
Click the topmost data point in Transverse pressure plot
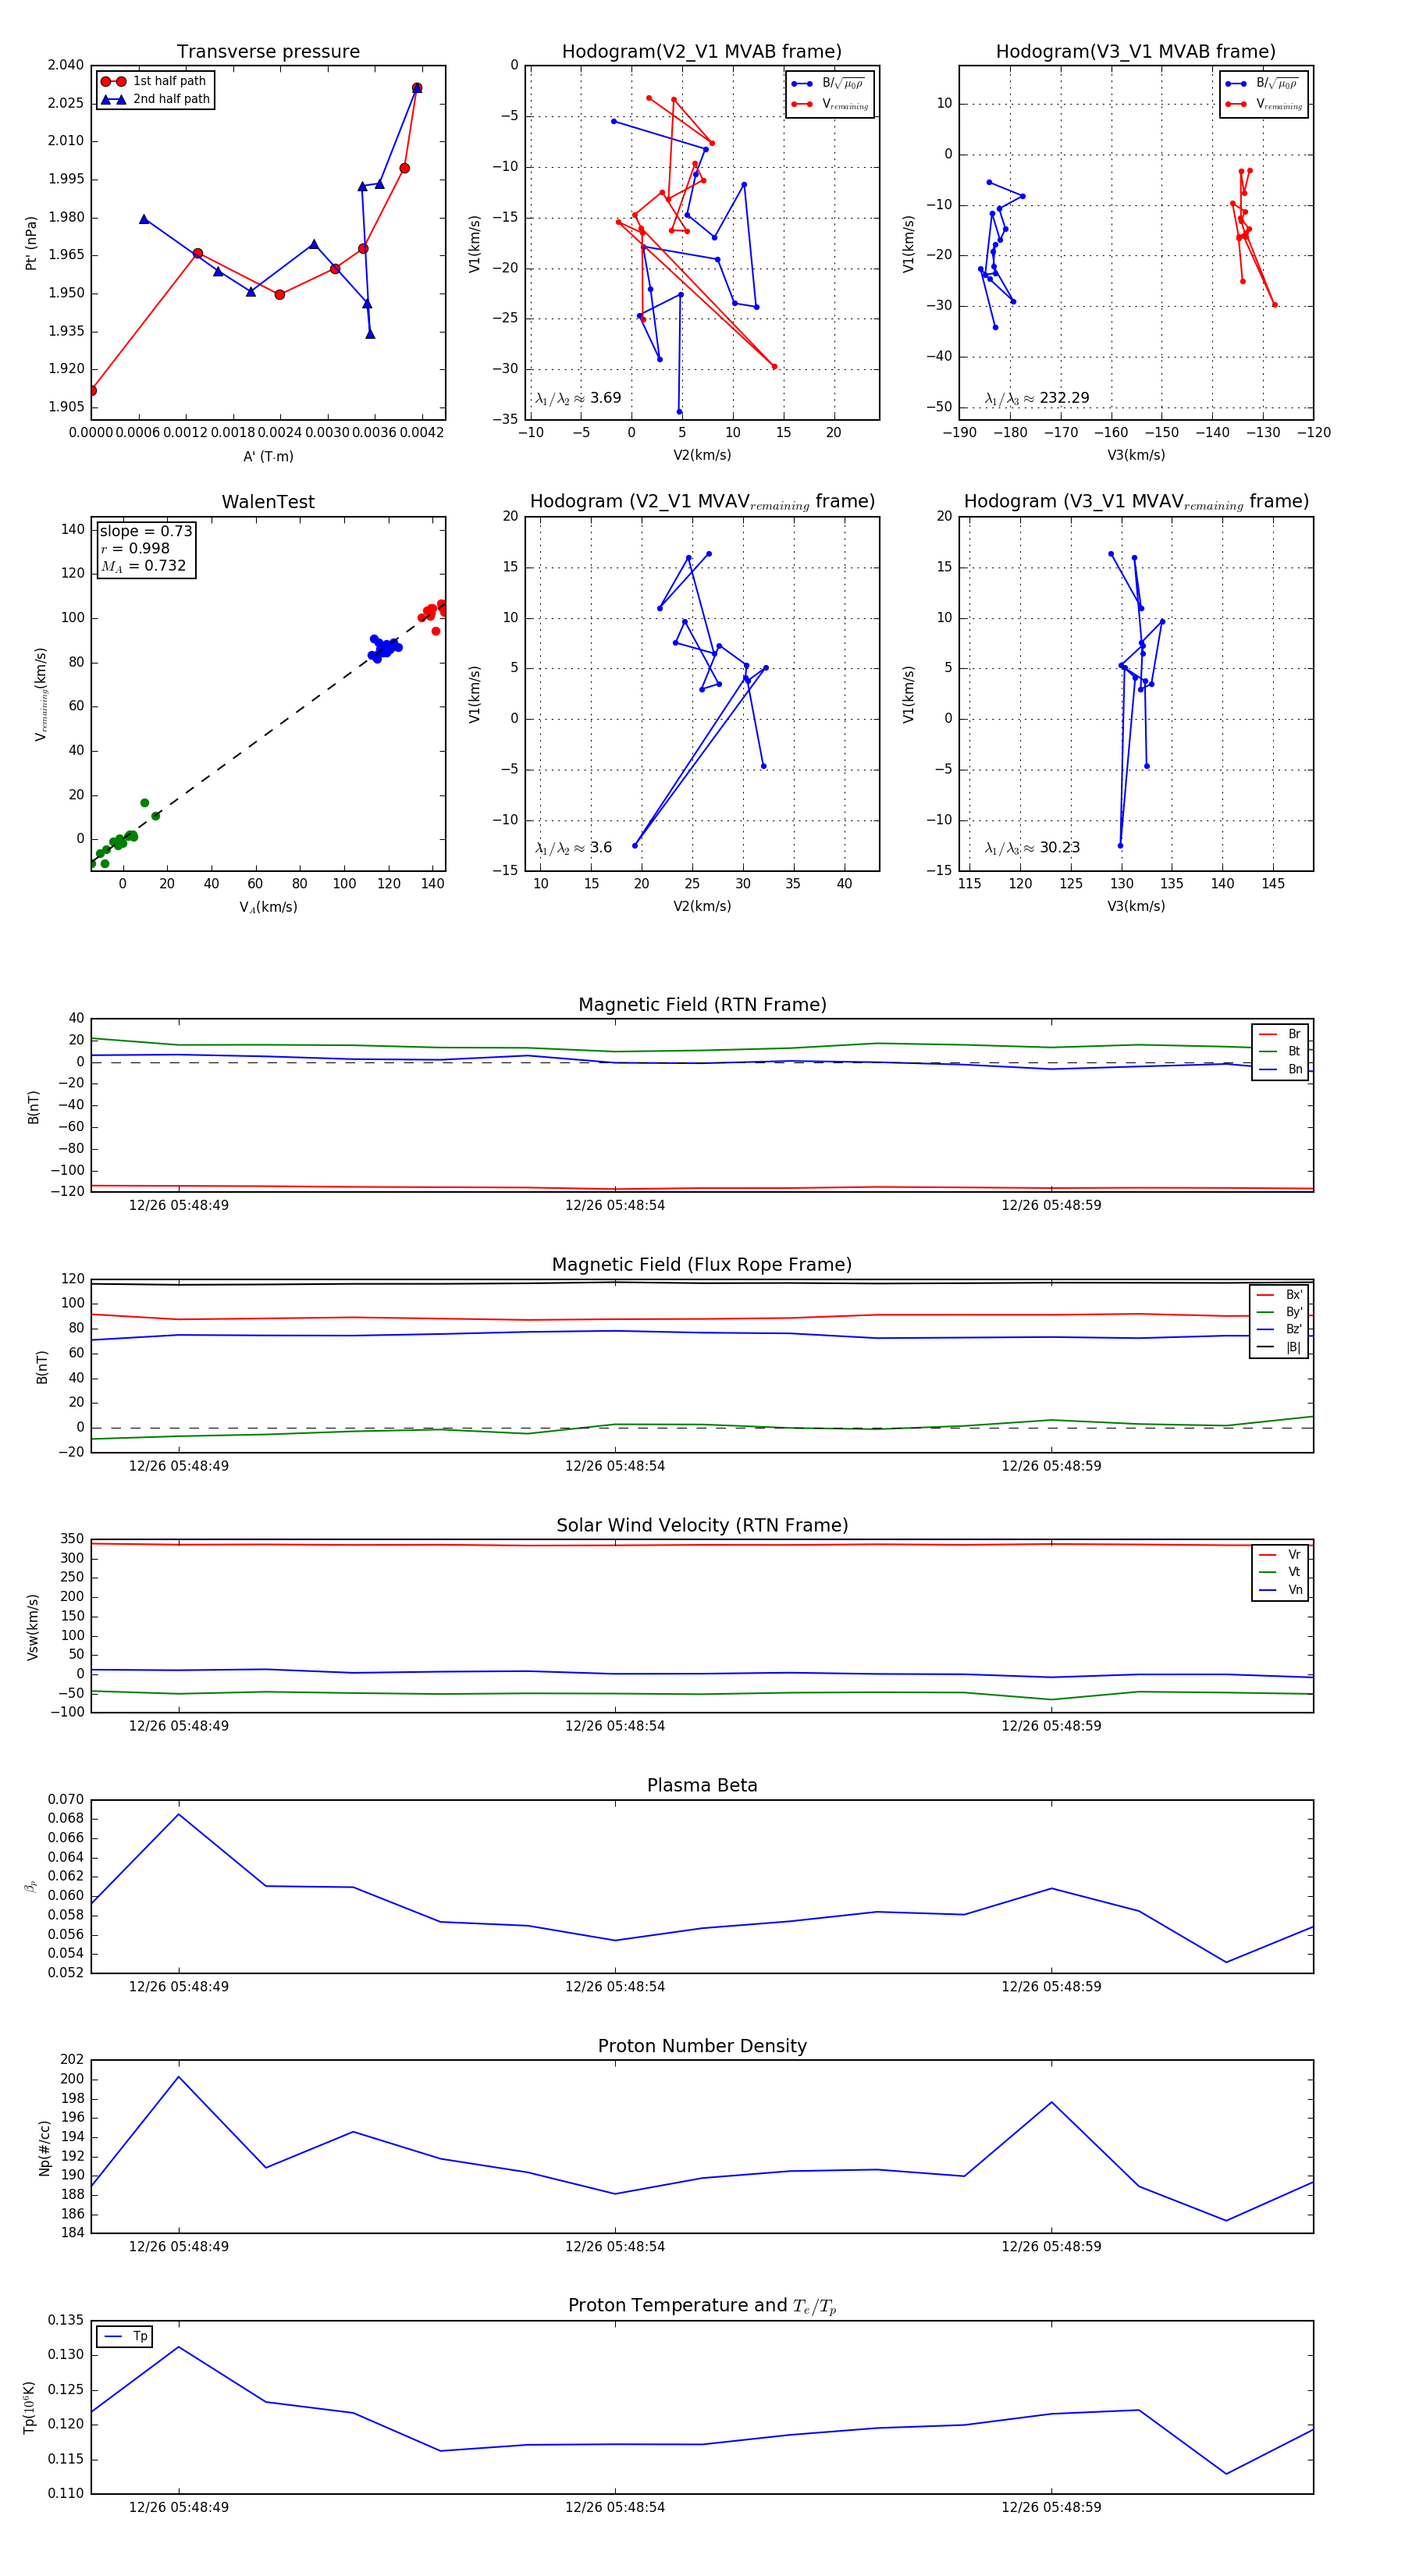click(x=417, y=88)
